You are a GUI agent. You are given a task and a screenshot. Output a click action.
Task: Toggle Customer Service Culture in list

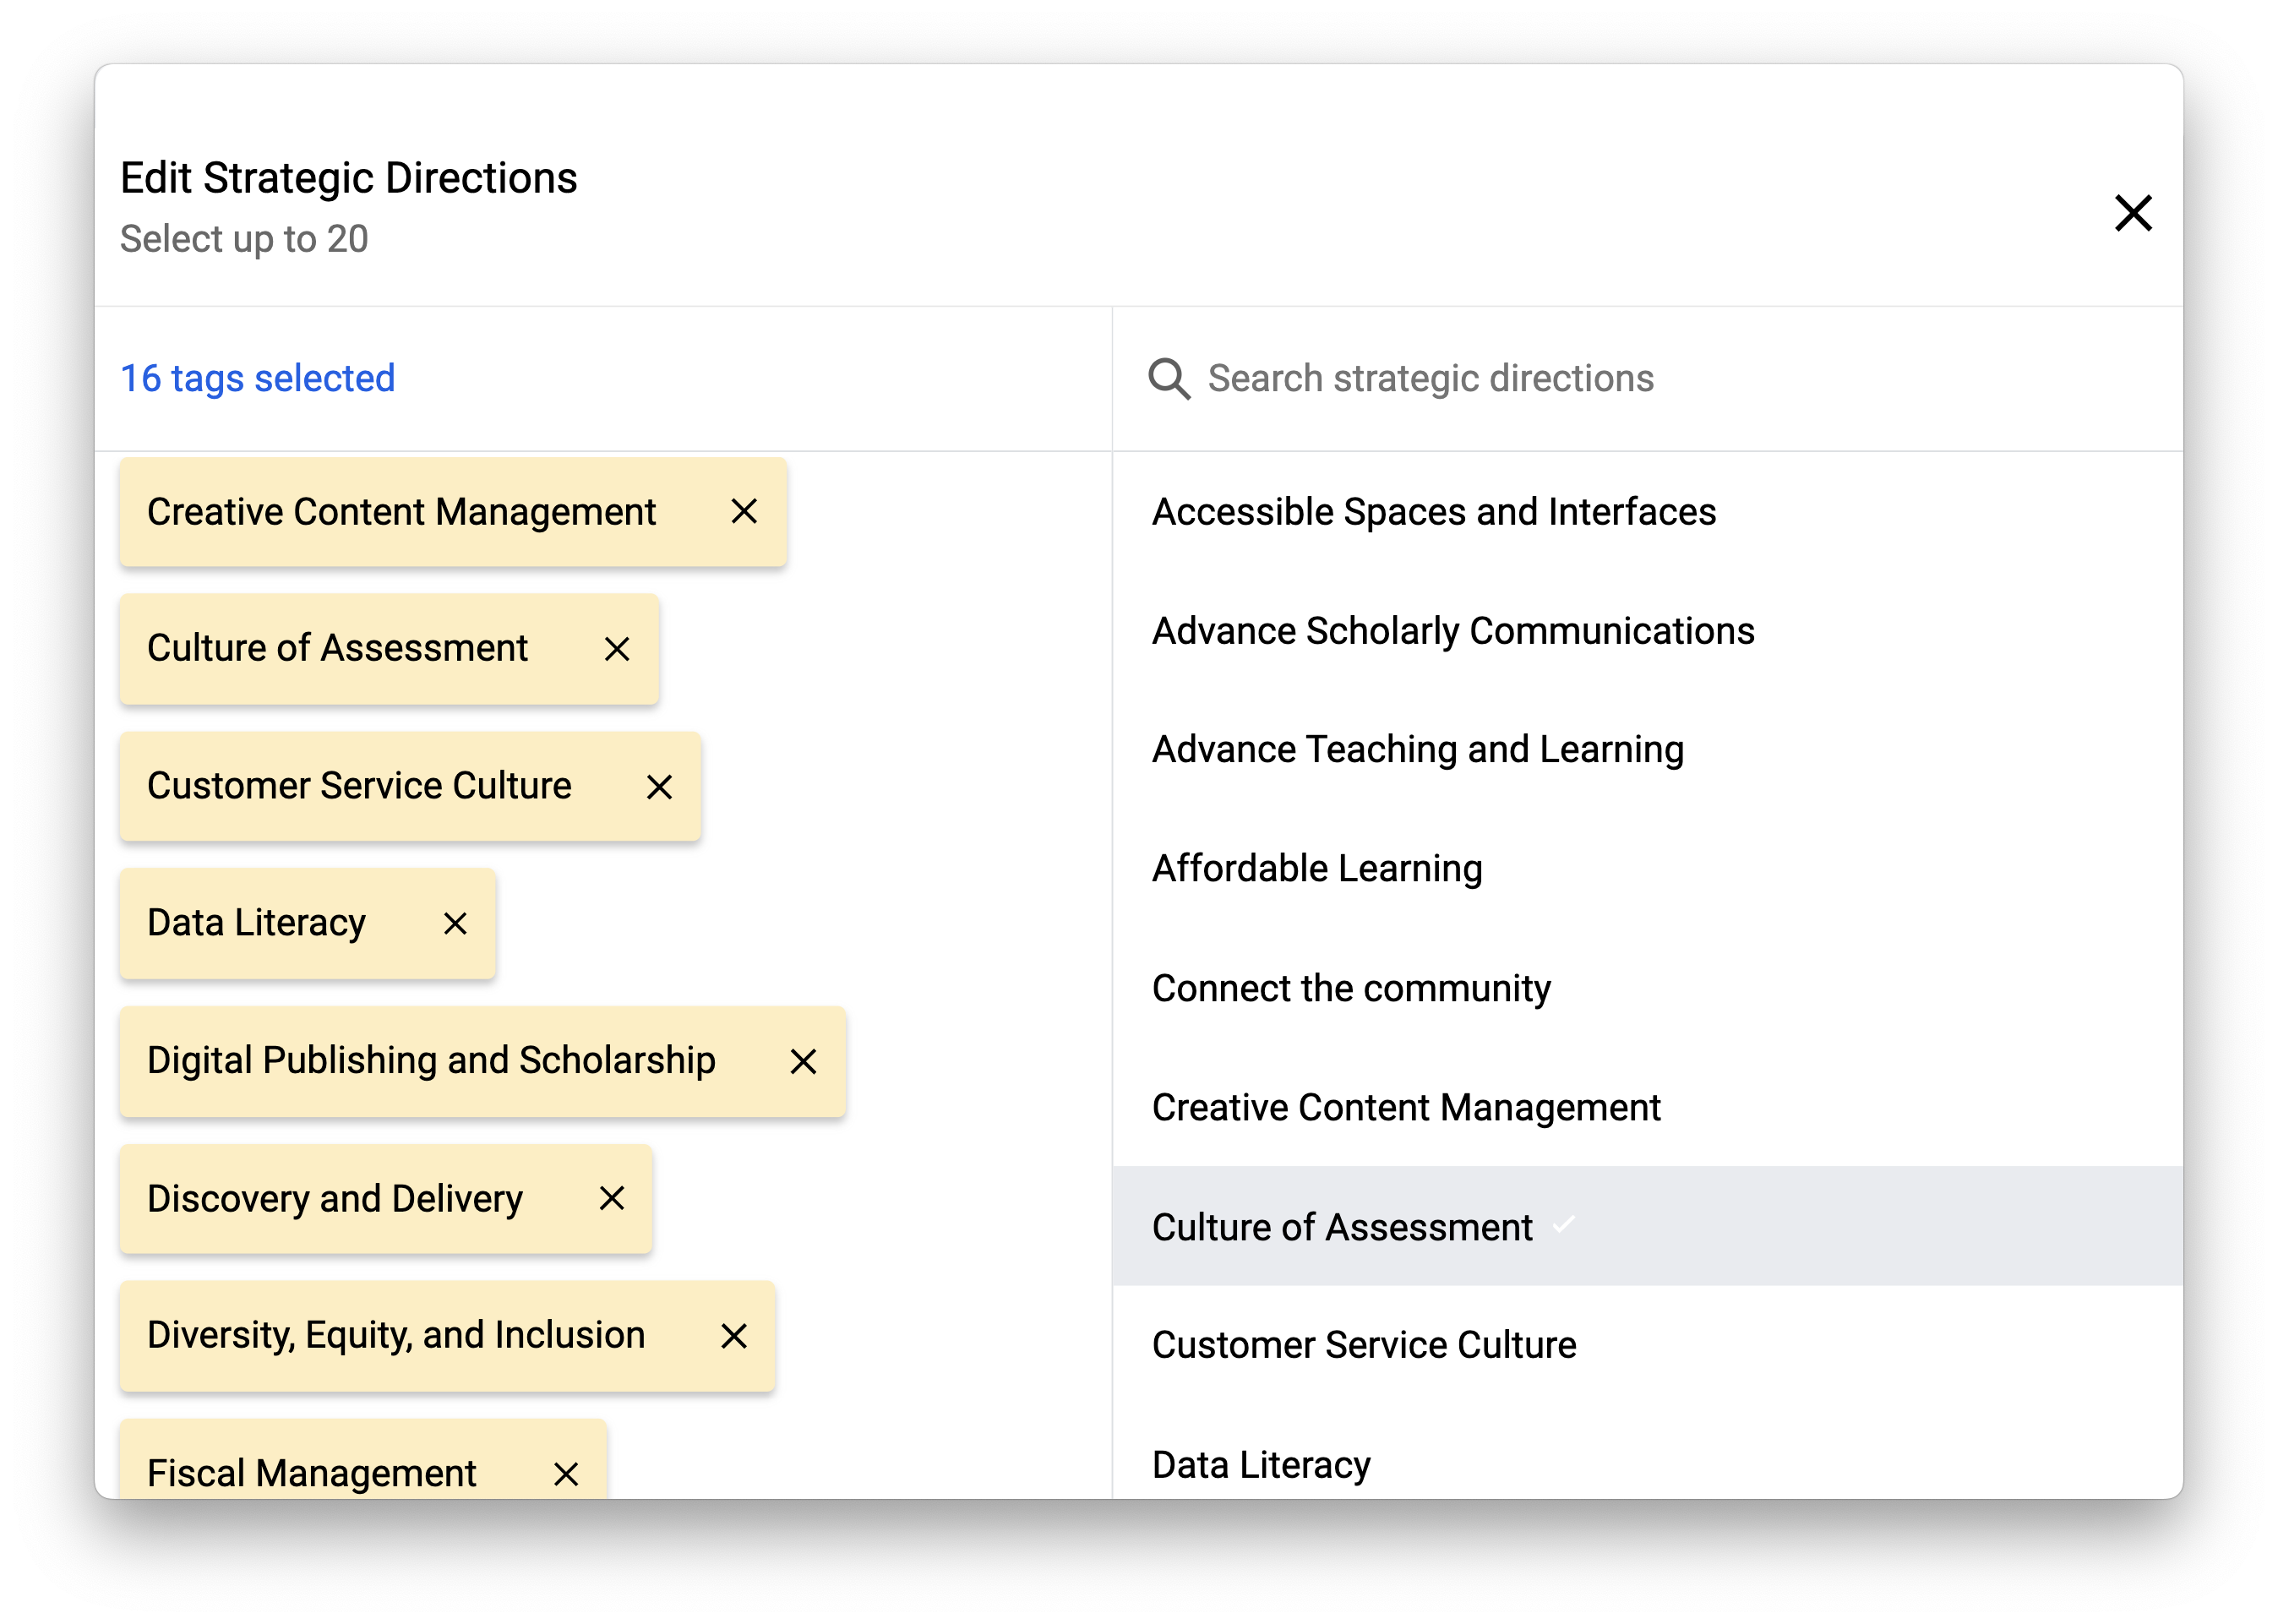pyautogui.click(x=1363, y=1345)
